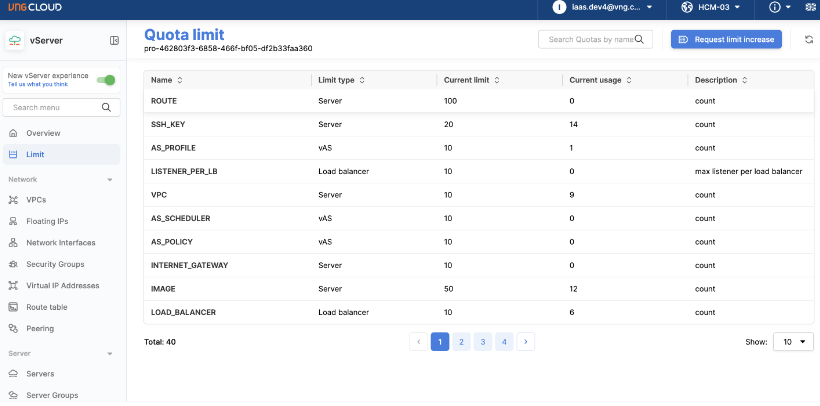Open the Route table menu item
Screen dimensions: 820x406
click(x=47, y=307)
